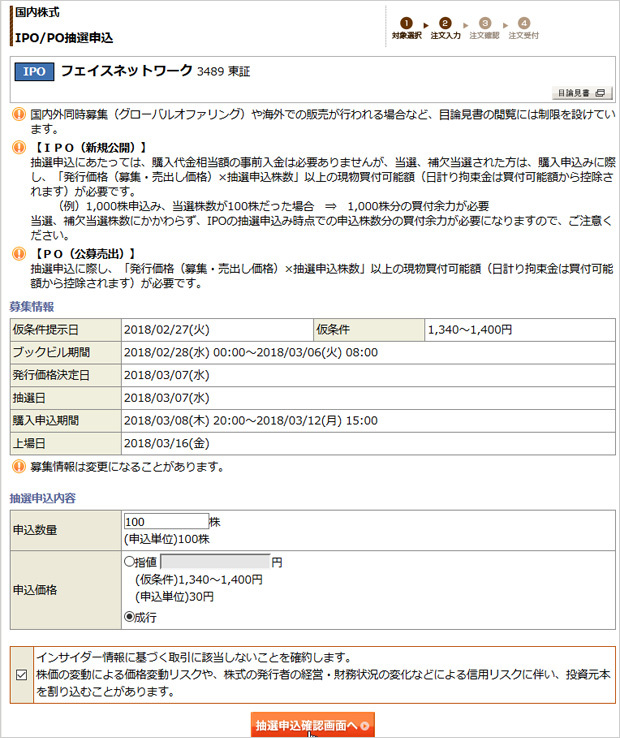
Task: Click the blue IPO badge icon
Action: (34, 72)
